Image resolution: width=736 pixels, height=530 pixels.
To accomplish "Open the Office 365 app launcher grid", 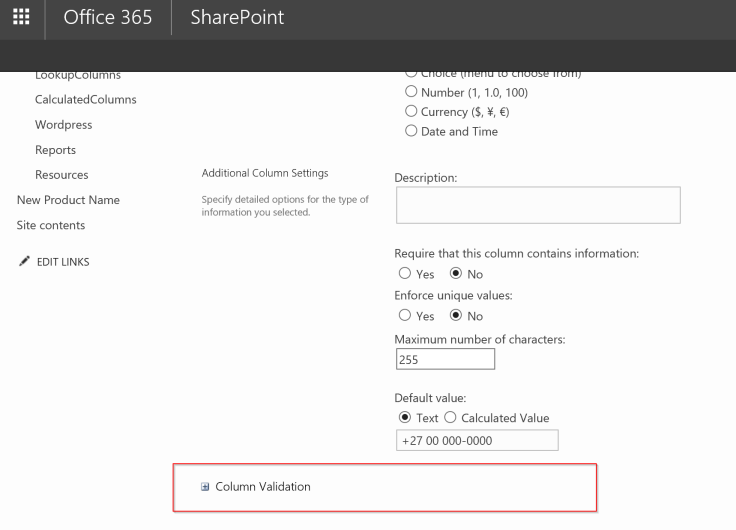I will [x=20, y=18].
